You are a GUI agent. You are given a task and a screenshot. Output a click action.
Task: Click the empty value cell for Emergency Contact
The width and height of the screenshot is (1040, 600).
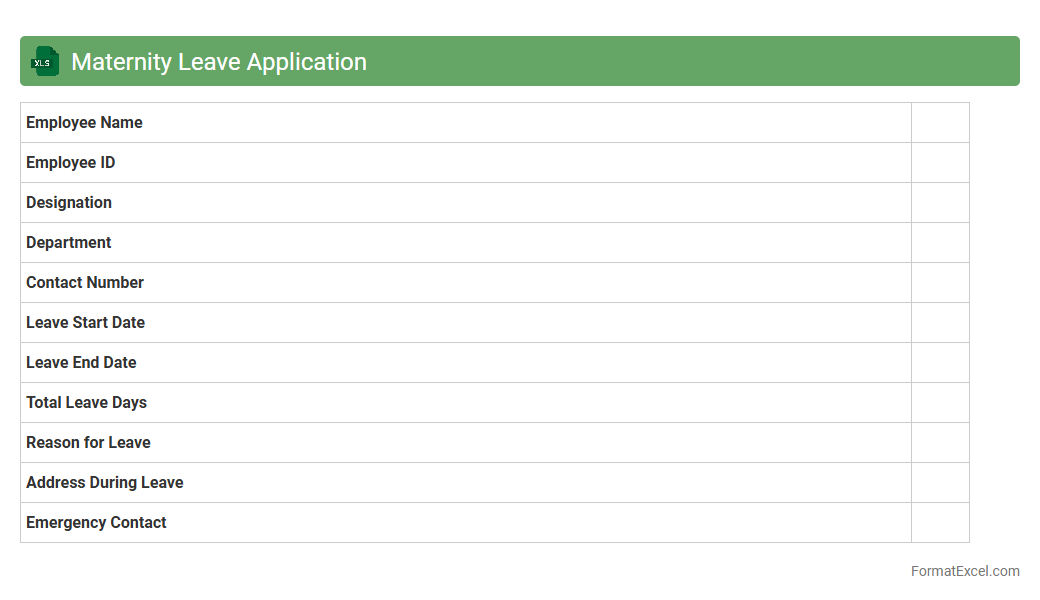[x=940, y=523]
